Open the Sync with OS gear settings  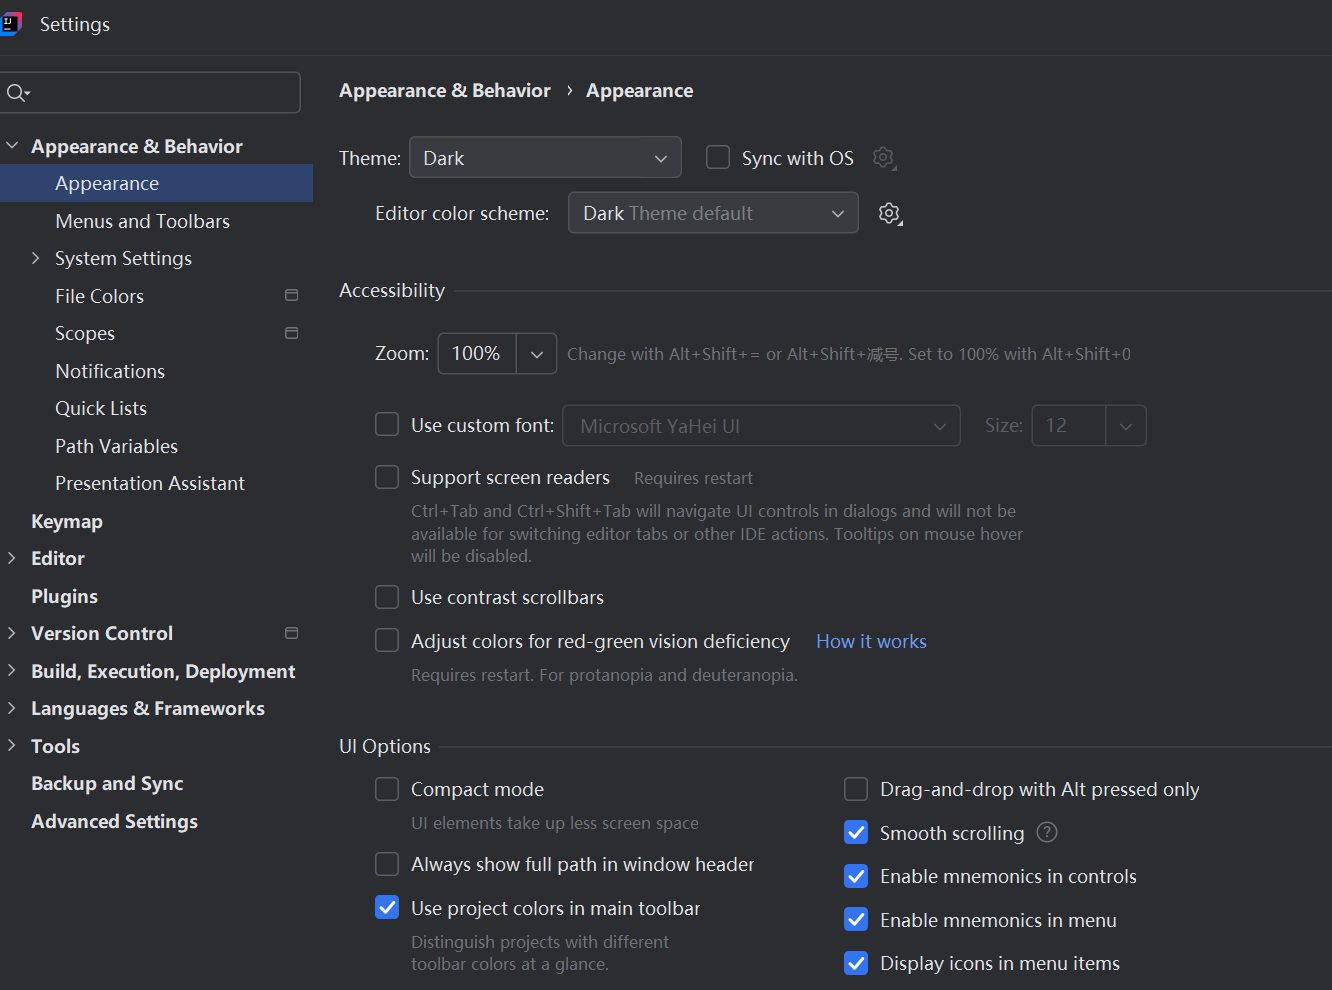point(884,158)
